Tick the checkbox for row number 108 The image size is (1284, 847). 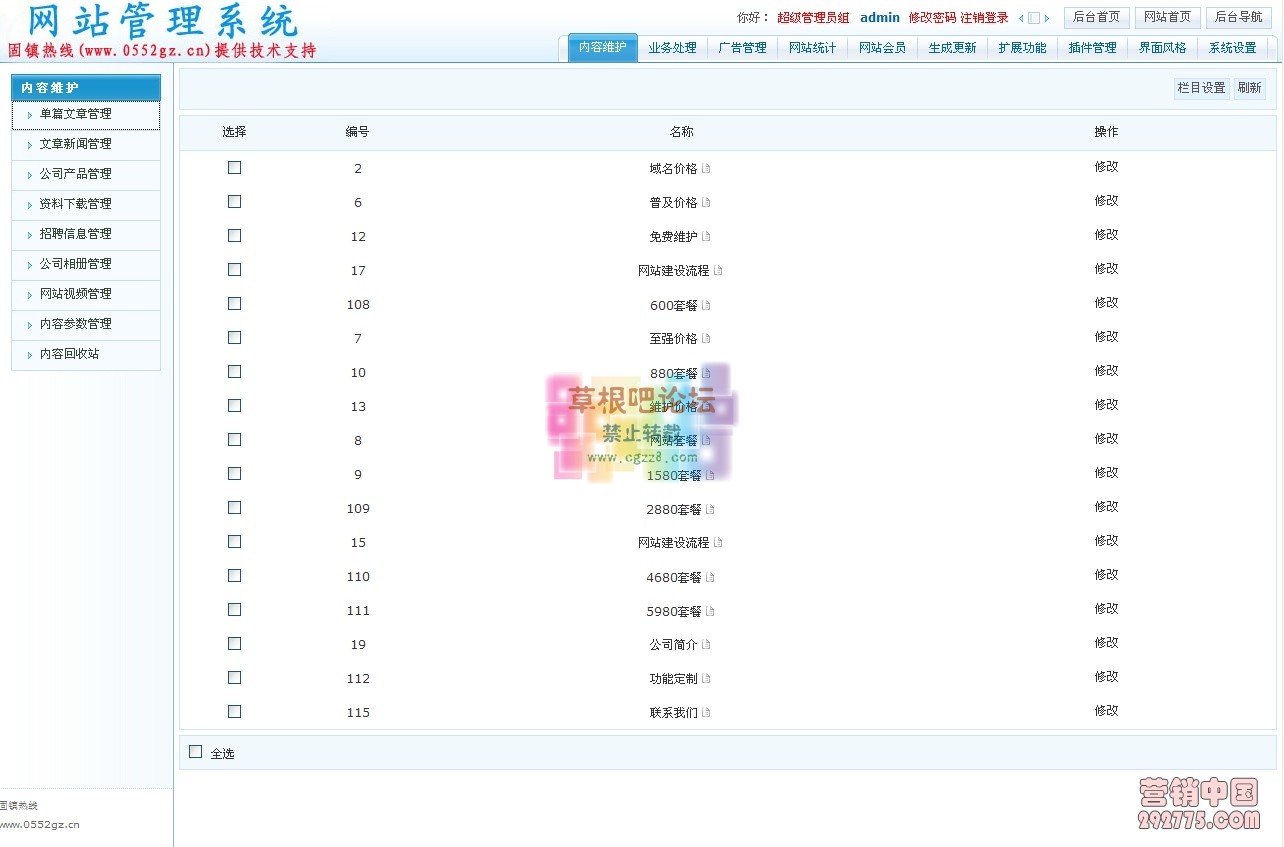pos(234,304)
